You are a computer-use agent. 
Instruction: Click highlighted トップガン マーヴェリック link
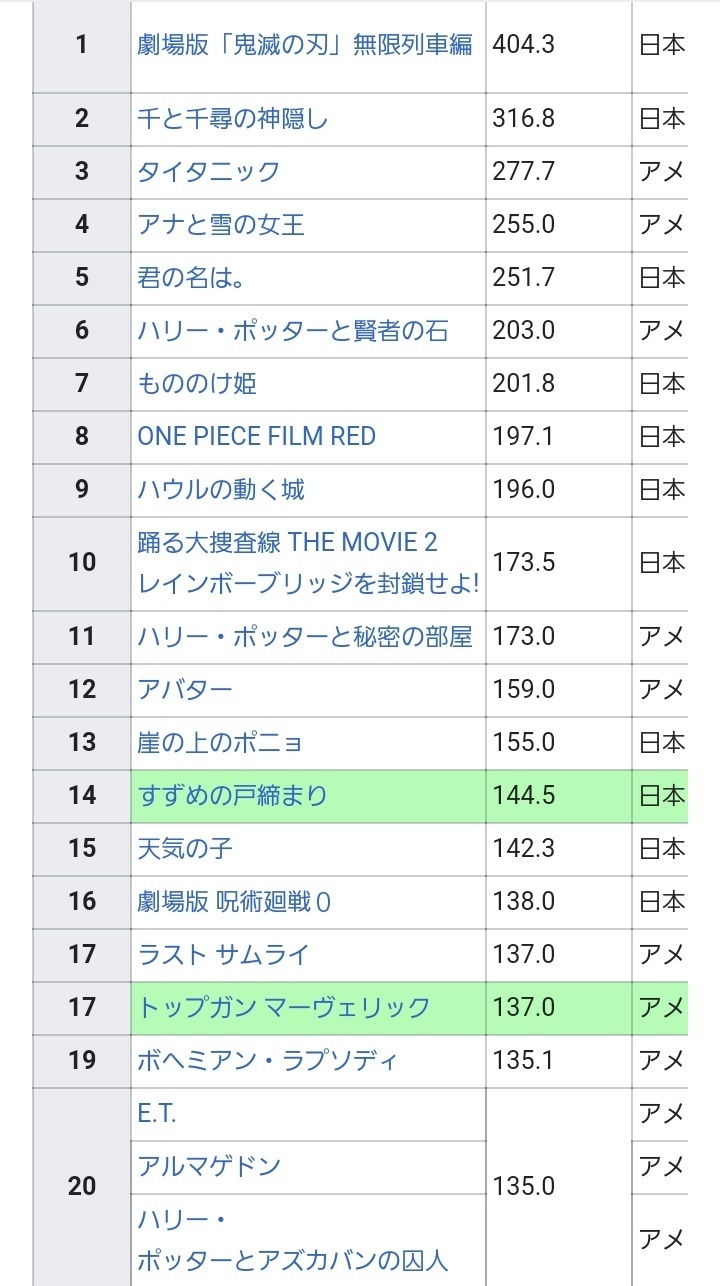pyautogui.click(x=284, y=1008)
